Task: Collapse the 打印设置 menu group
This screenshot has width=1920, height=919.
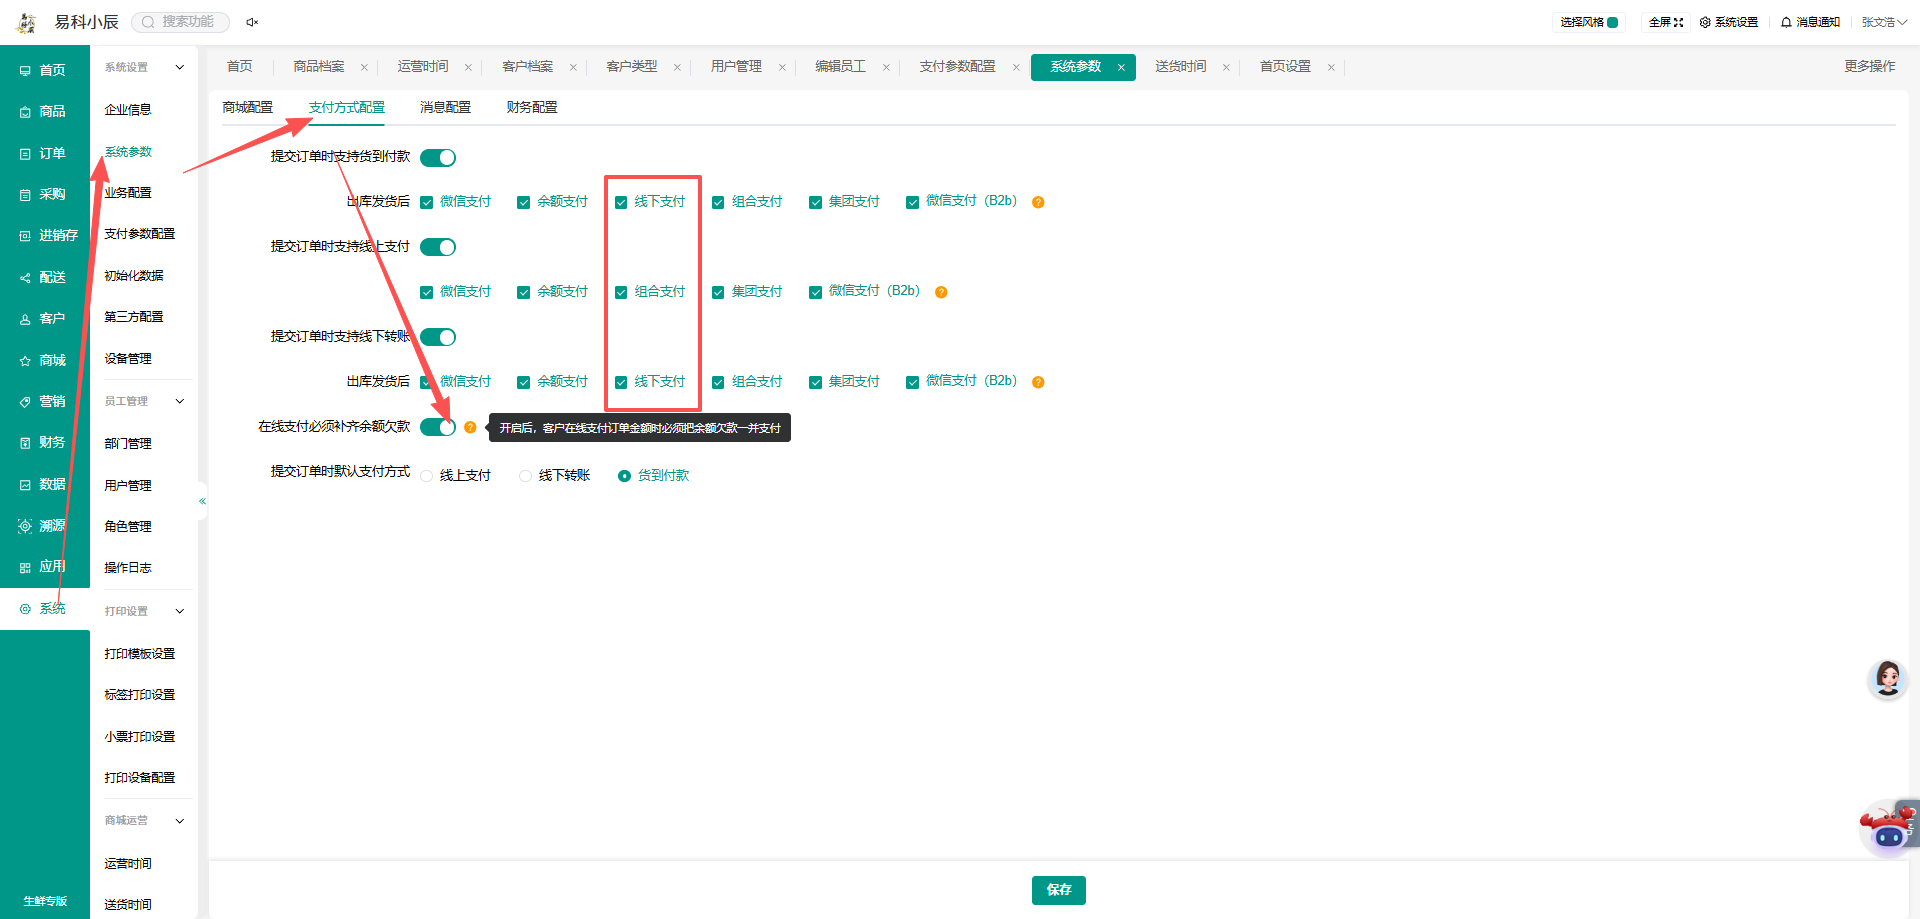Action: coord(180,611)
